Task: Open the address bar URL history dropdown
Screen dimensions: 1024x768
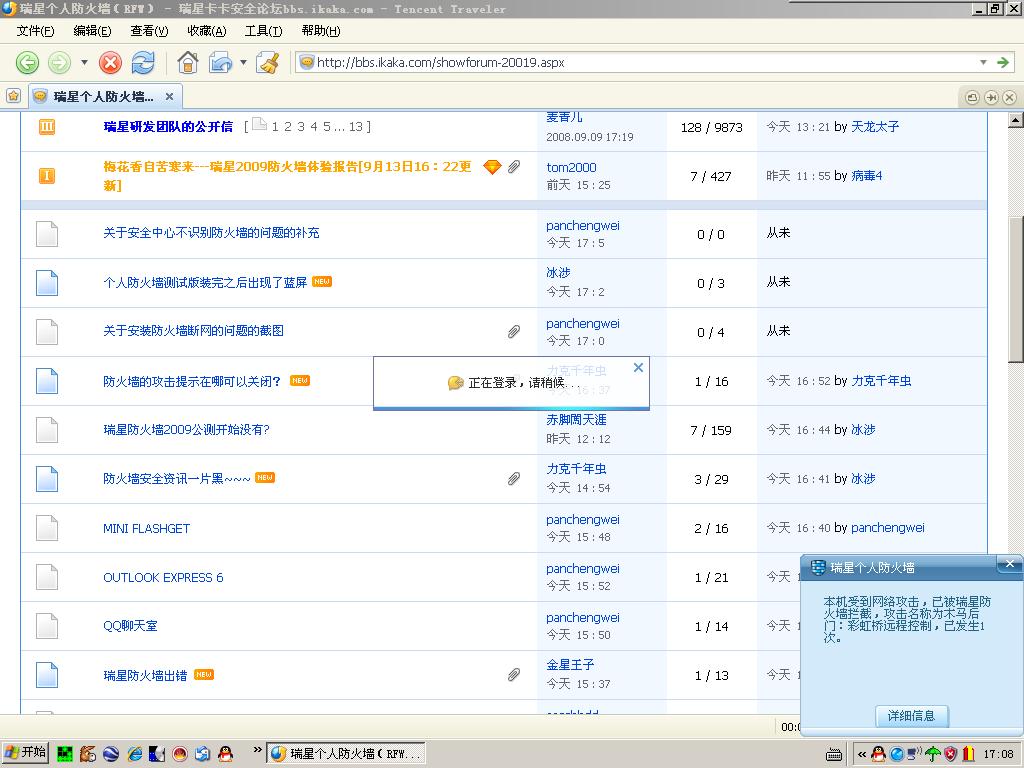Action: 983,62
